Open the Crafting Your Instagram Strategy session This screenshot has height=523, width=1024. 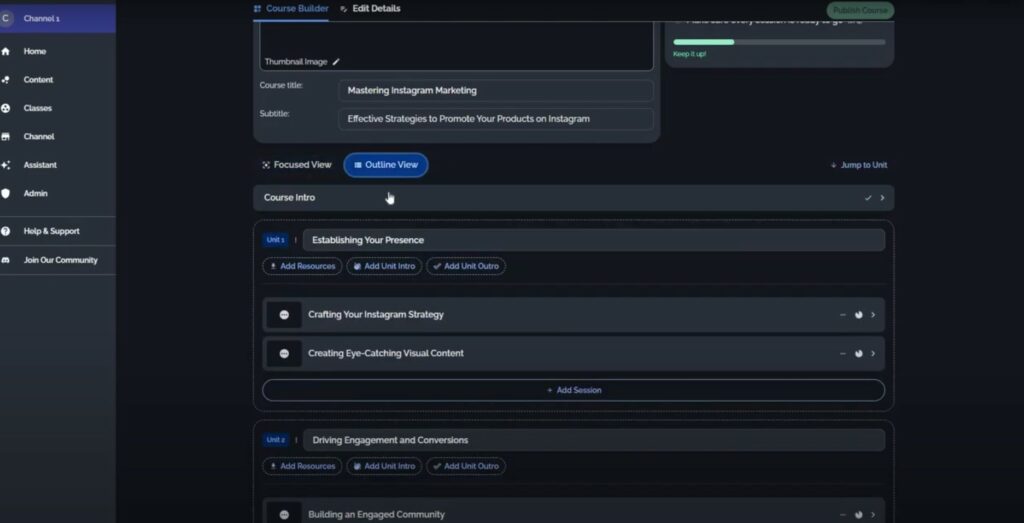click(x=573, y=315)
